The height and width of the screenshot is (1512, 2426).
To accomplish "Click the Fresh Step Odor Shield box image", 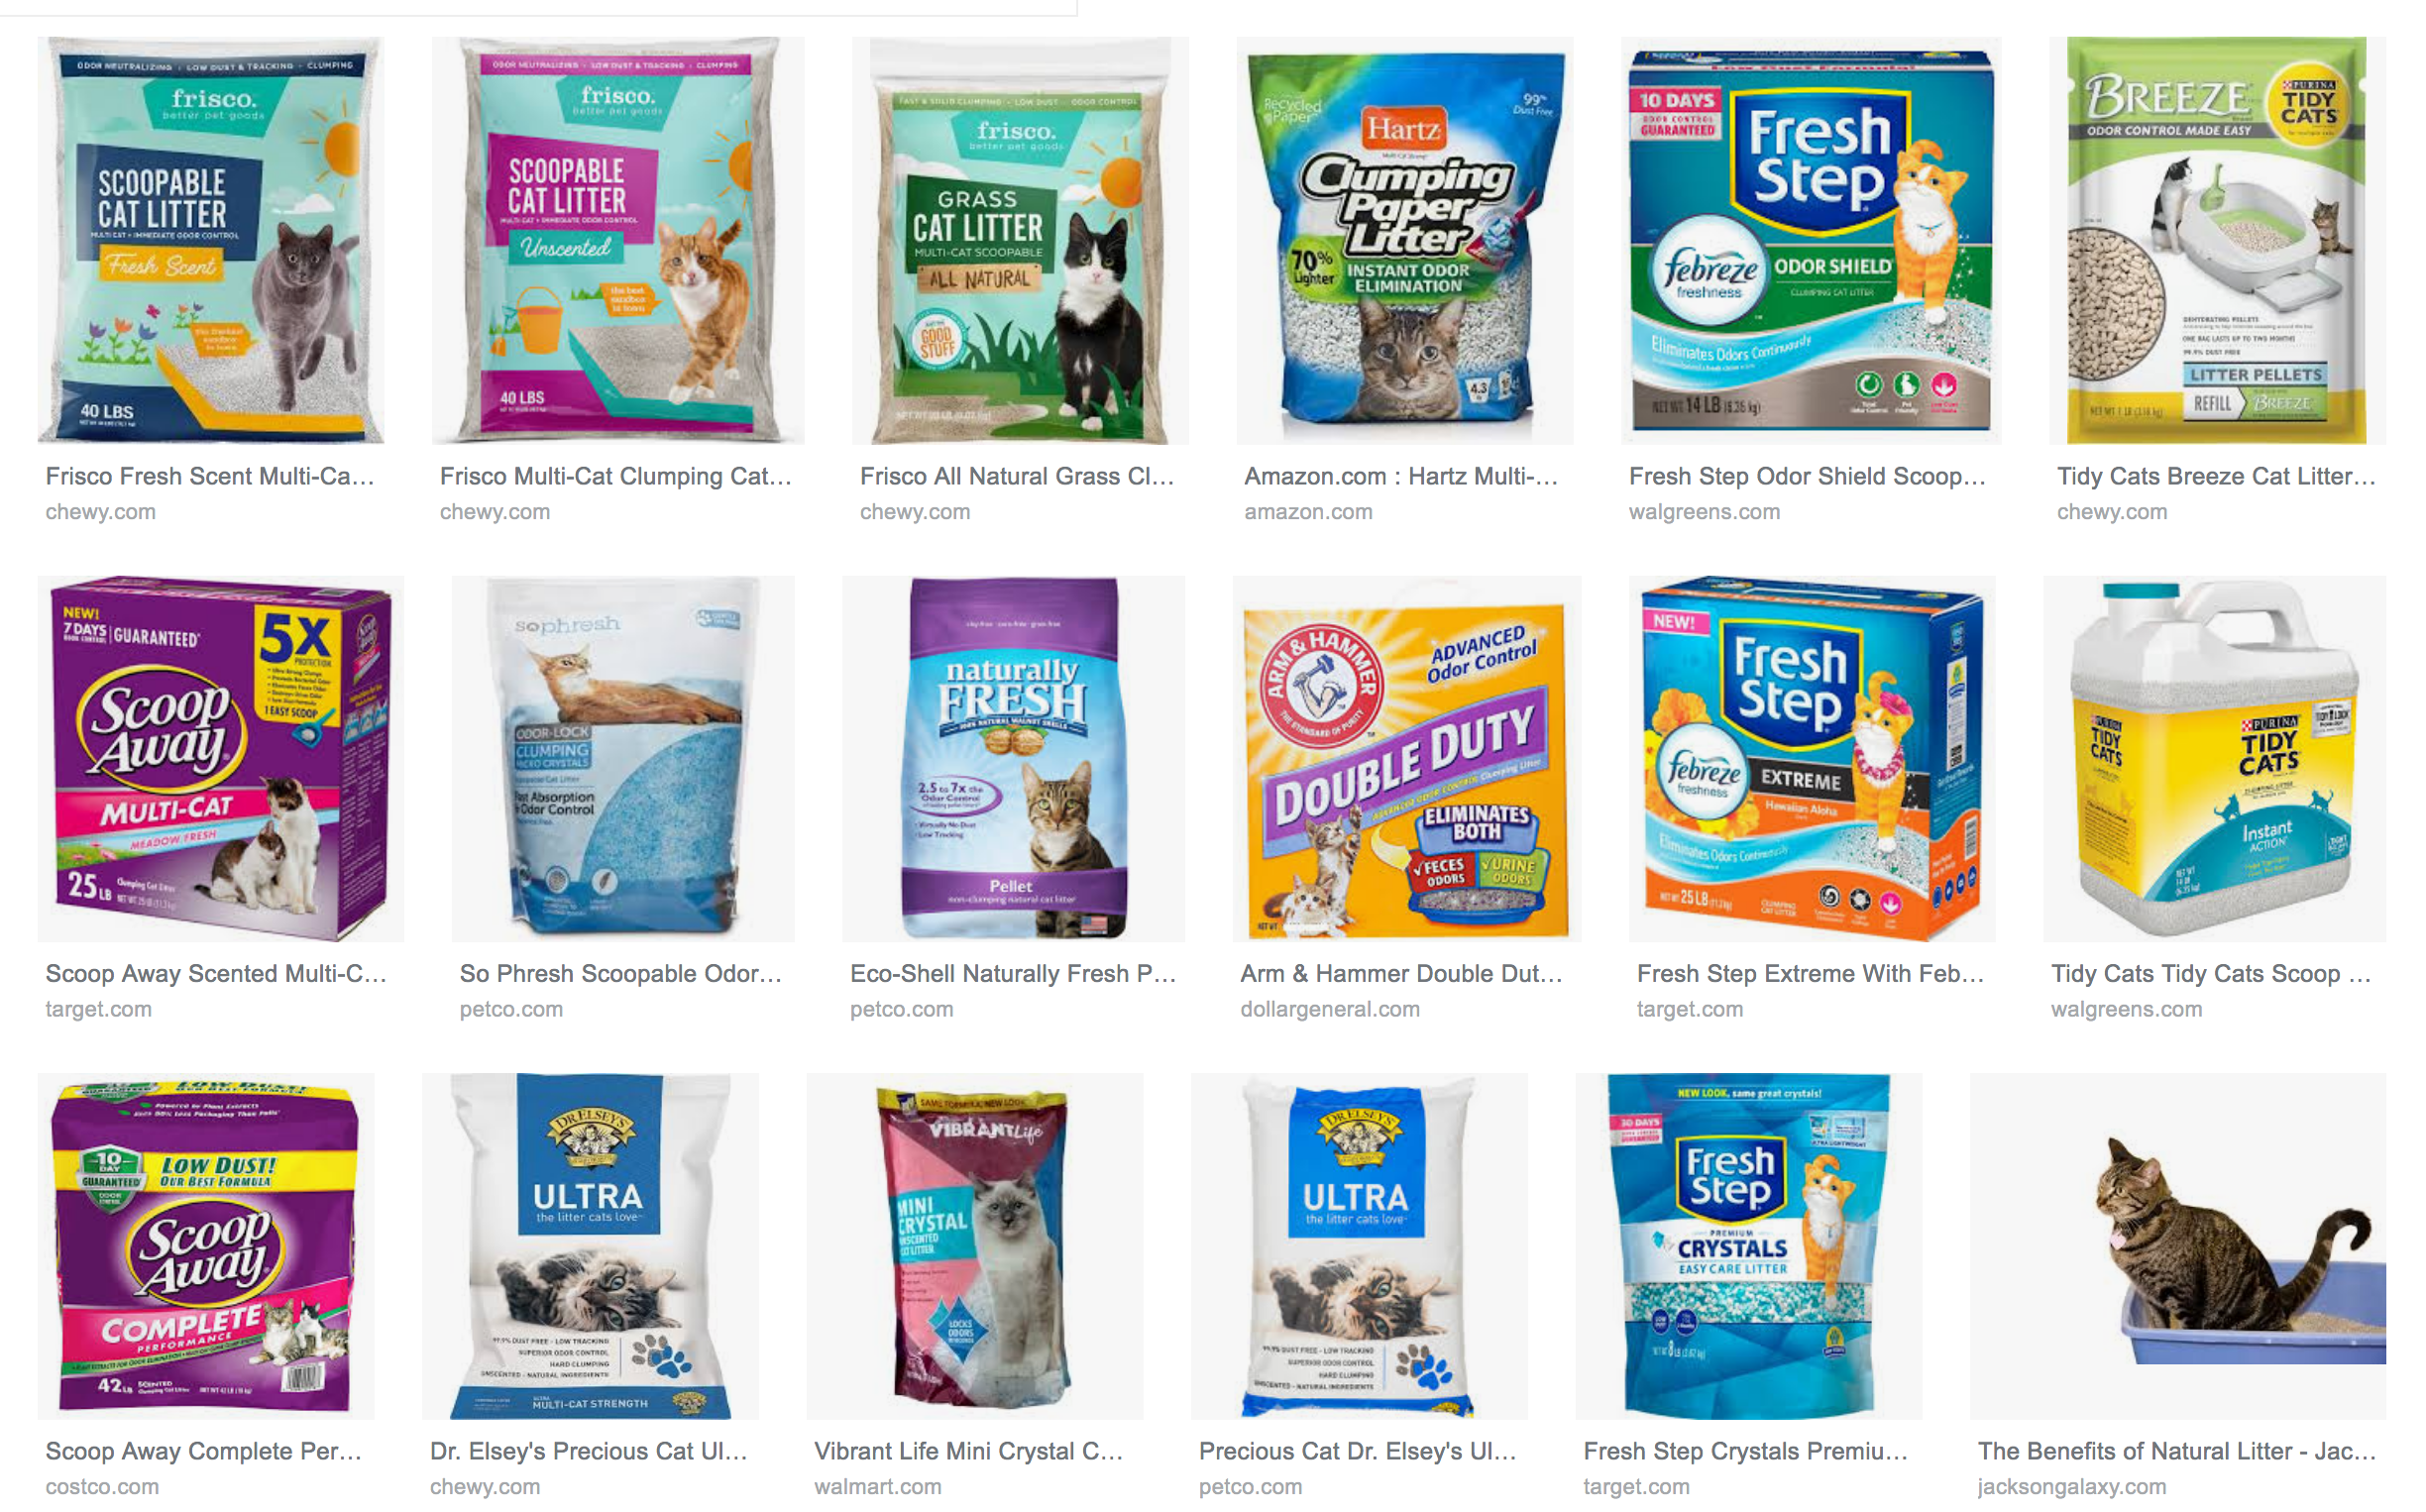I will (x=1811, y=240).
